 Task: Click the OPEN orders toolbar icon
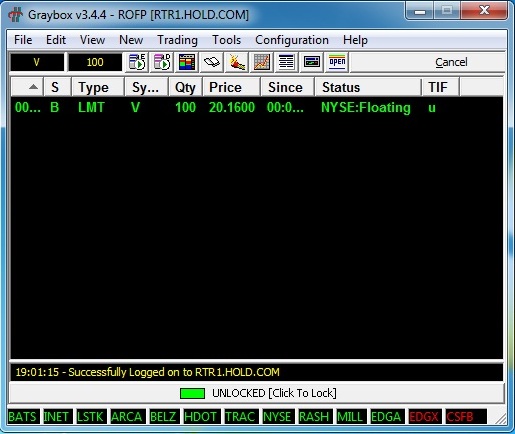pyautogui.click(x=337, y=62)
